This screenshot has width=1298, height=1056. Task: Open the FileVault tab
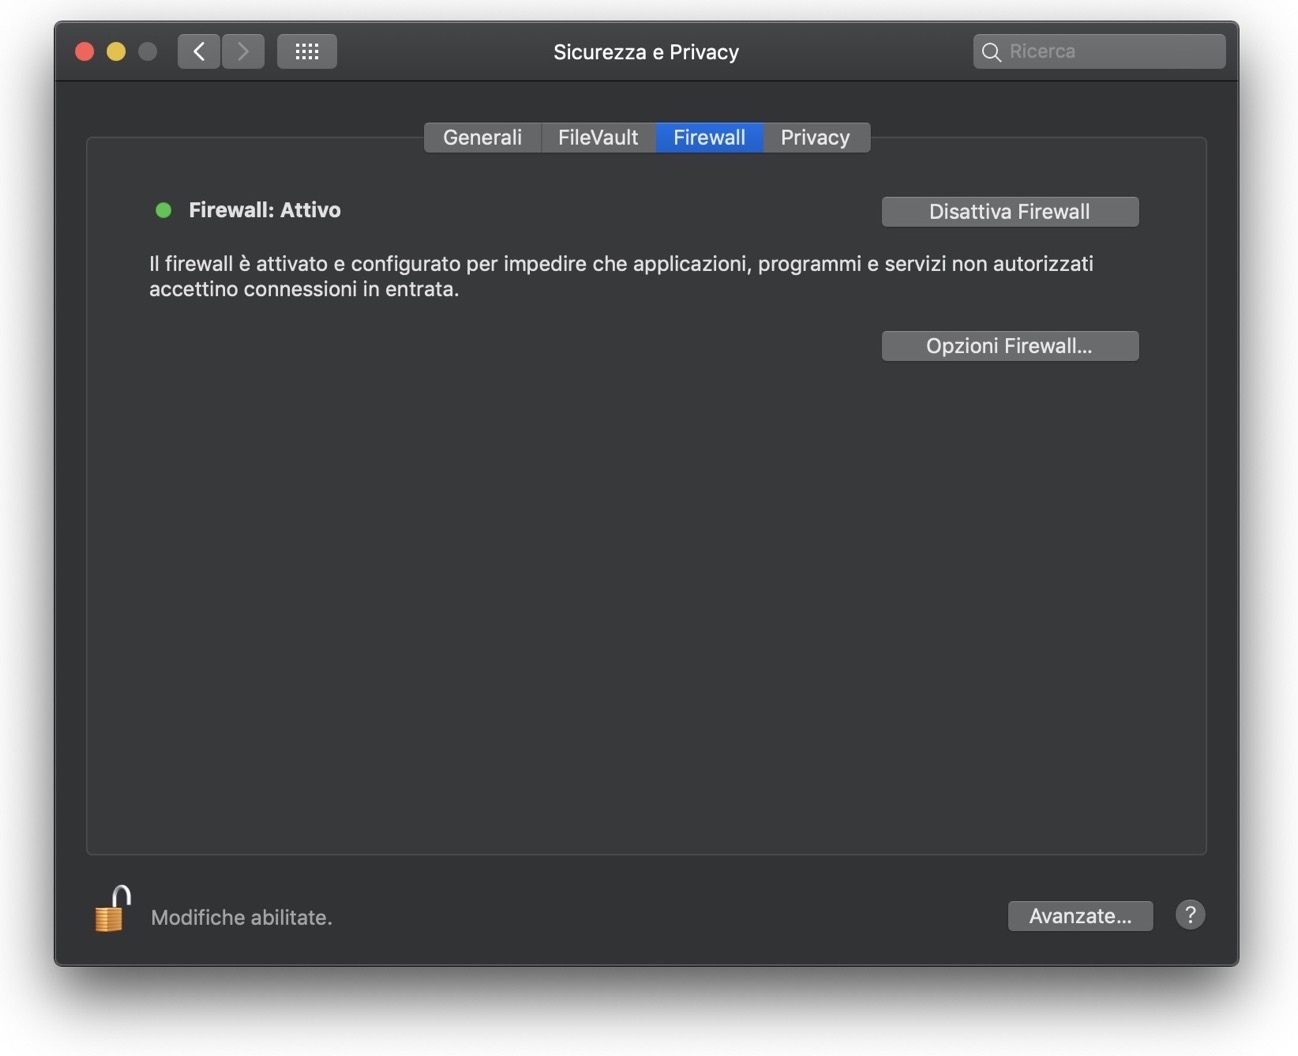tap(597, 137)
